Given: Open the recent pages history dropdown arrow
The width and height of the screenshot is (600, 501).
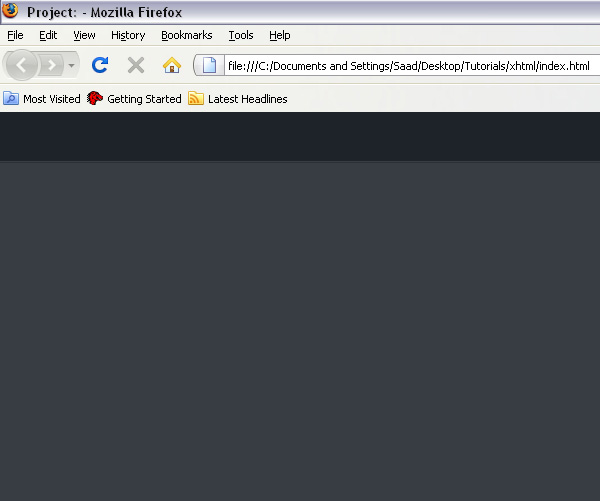Looking at the screenshot, I should (x=72, y=65).
